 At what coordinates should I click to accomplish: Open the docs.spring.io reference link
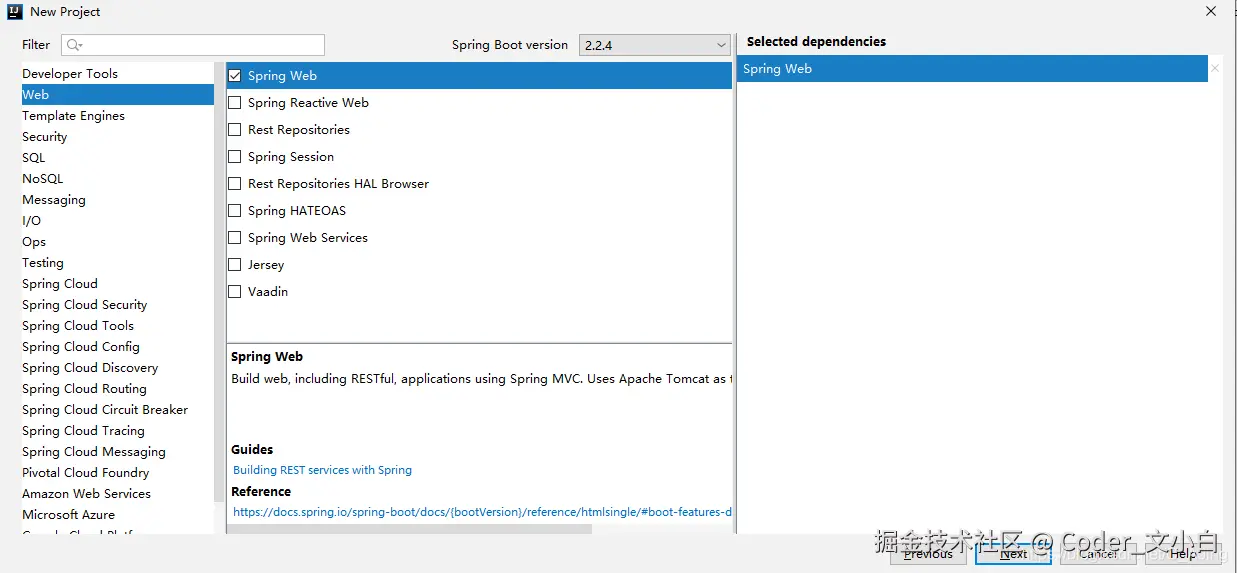coord(482,512)
